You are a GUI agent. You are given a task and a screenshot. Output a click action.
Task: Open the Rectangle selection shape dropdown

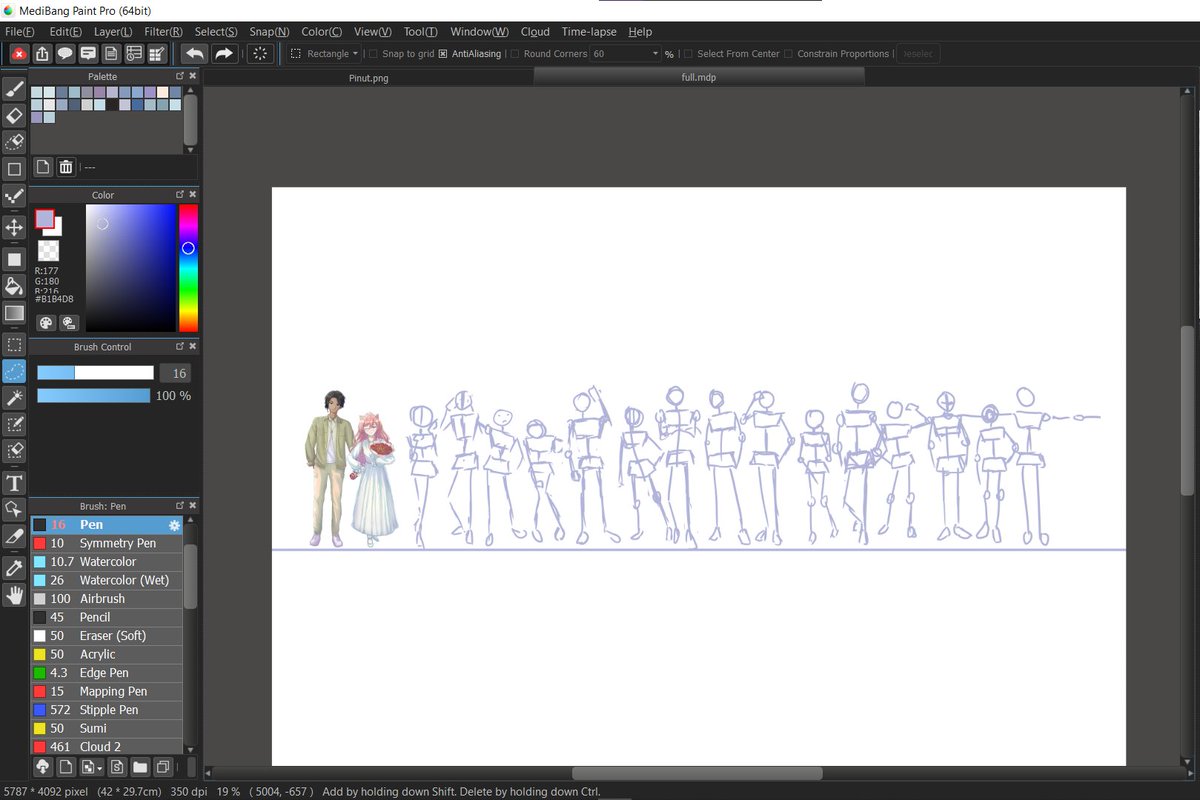[325, 54]
